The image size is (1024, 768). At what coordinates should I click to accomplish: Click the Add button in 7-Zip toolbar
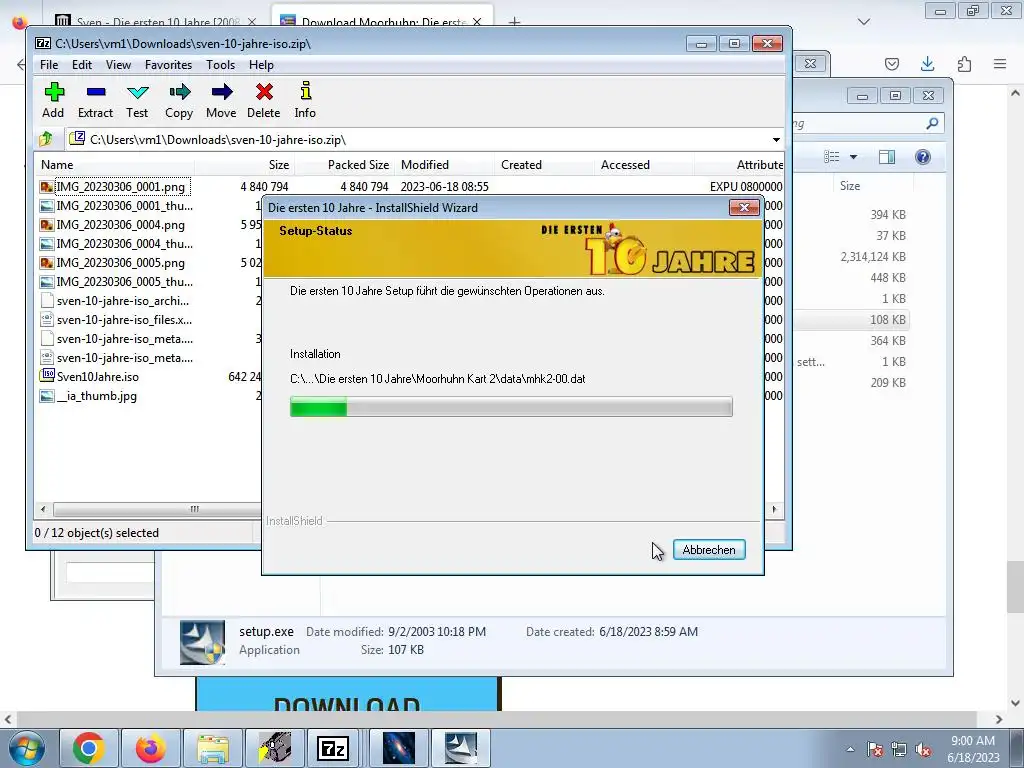54,100
